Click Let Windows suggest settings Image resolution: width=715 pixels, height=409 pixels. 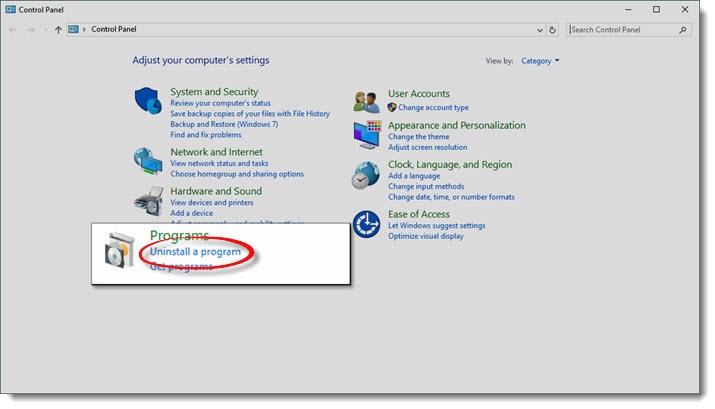click(x=437, y=226)
